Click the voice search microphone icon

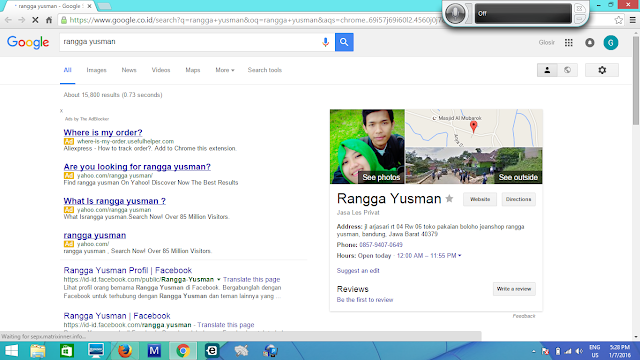click(325, 42)
